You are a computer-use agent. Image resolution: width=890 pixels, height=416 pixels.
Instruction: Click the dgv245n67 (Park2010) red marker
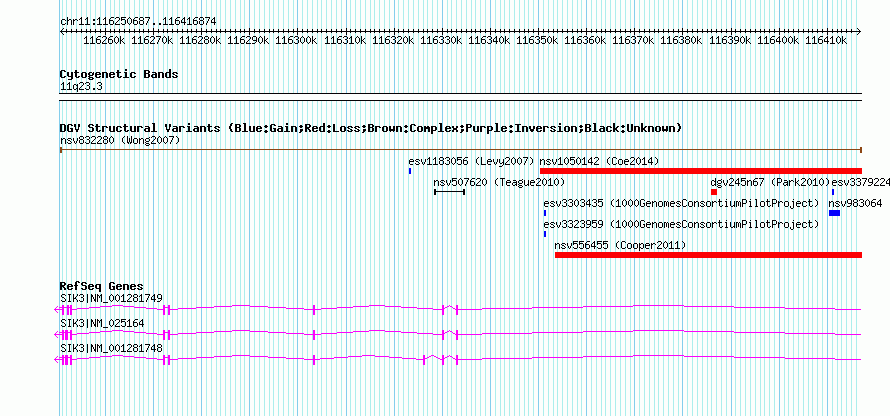(714, 192)
